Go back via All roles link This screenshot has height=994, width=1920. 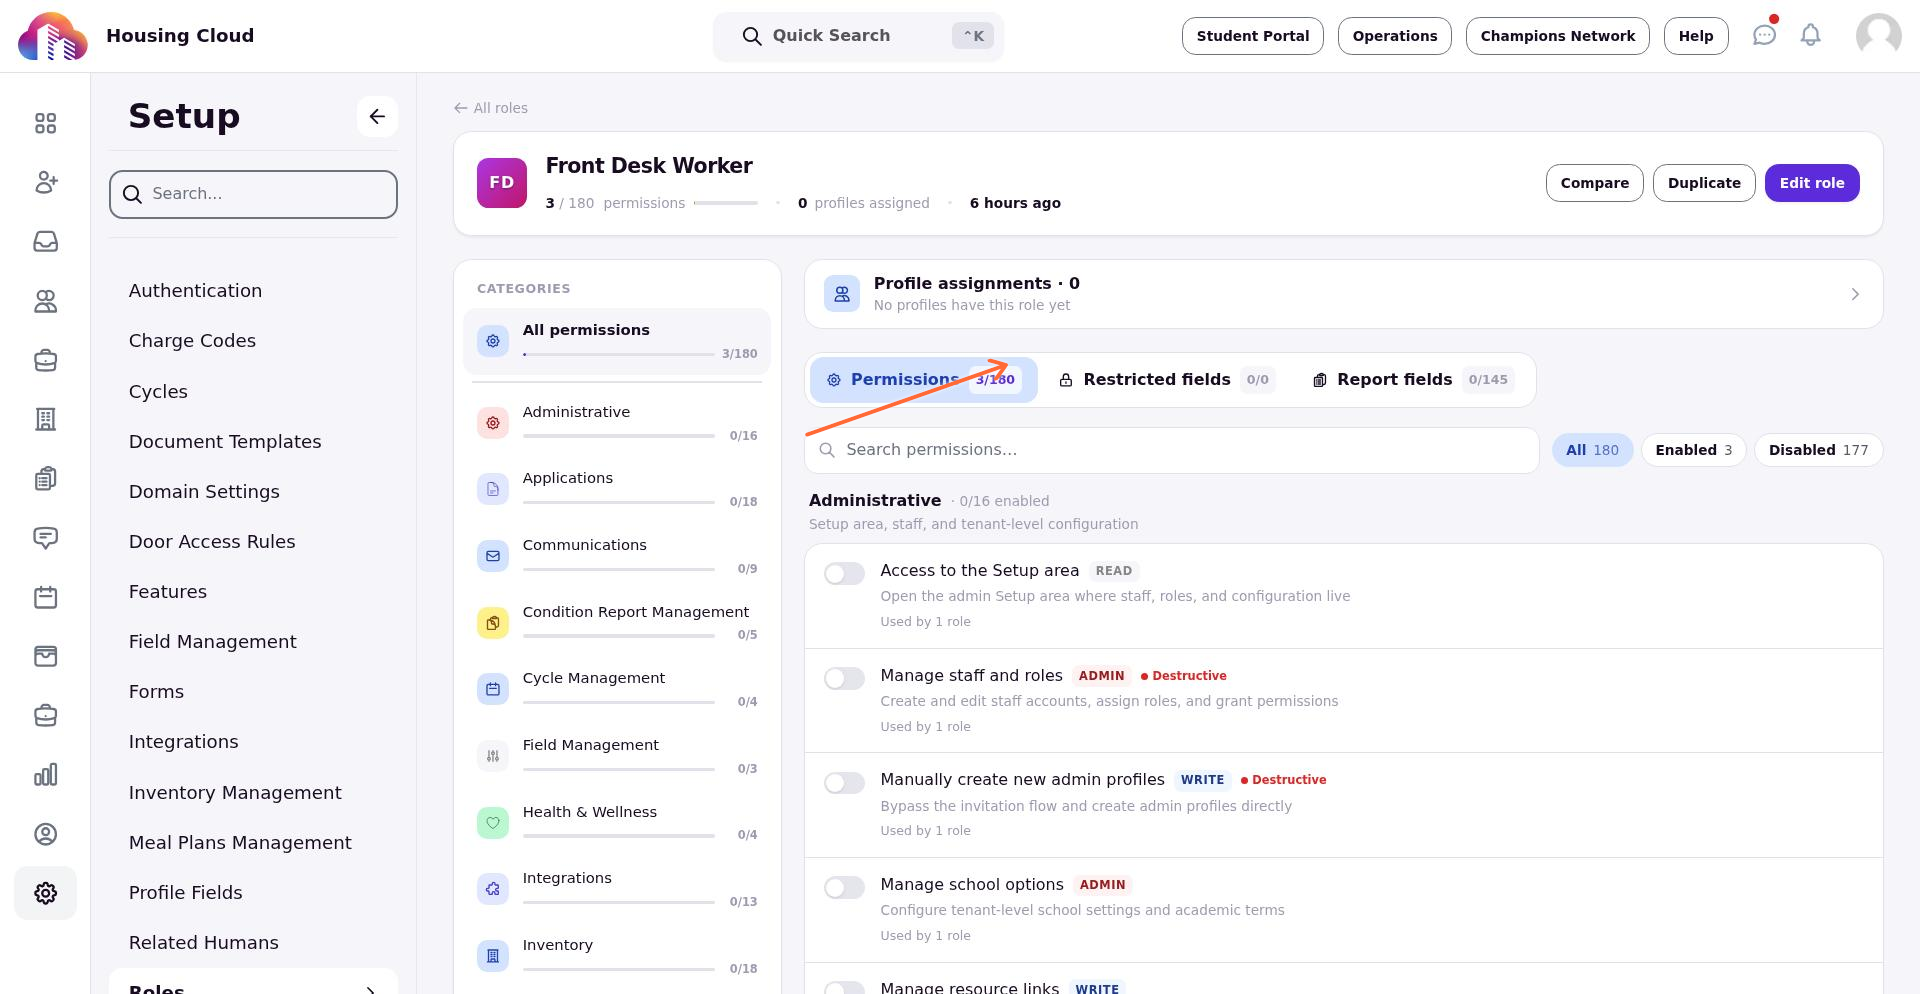[490, 108]
